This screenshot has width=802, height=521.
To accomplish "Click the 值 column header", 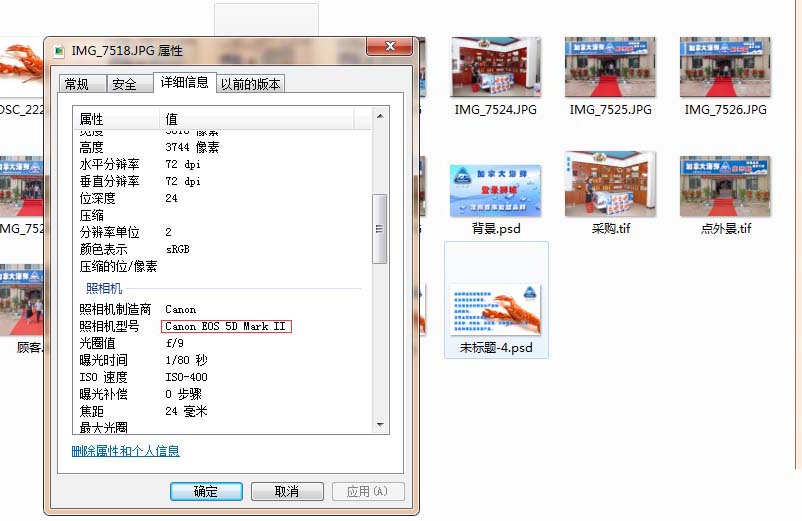I will (x=257, y=119).
